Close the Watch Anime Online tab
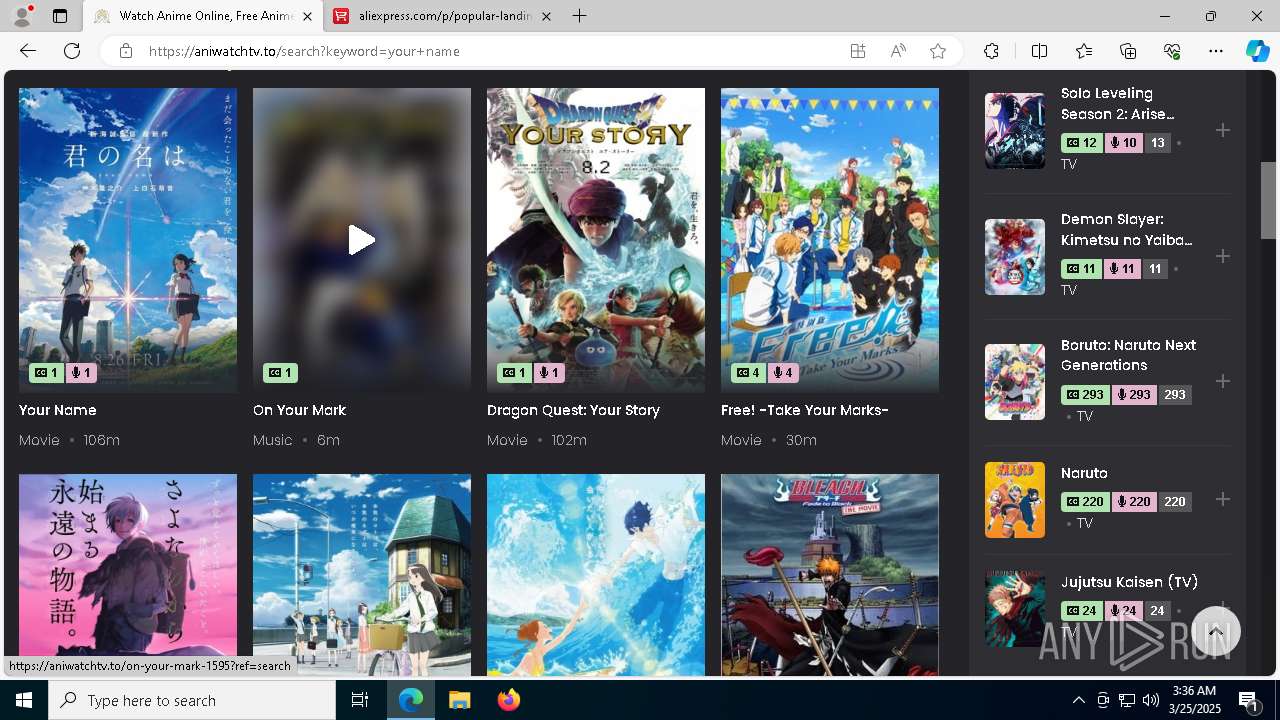 point(307,16)
